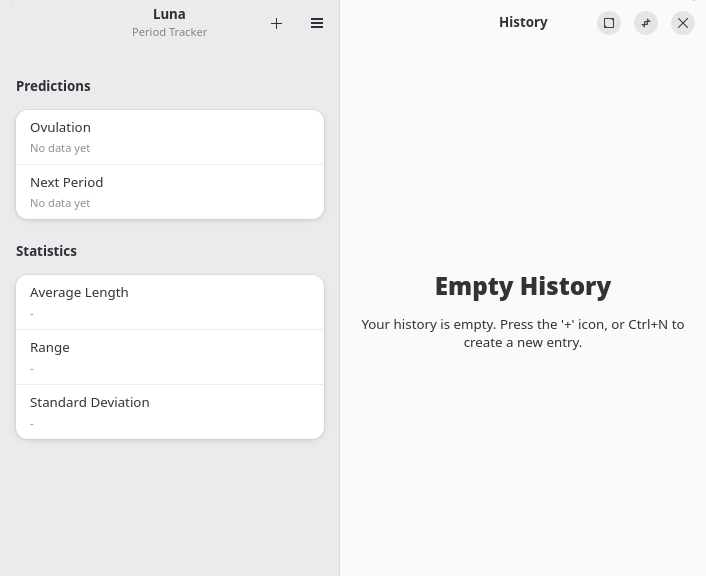Select the Ovulation prediction label
Screen dimensions: 706x576
(x=60, y=128)
